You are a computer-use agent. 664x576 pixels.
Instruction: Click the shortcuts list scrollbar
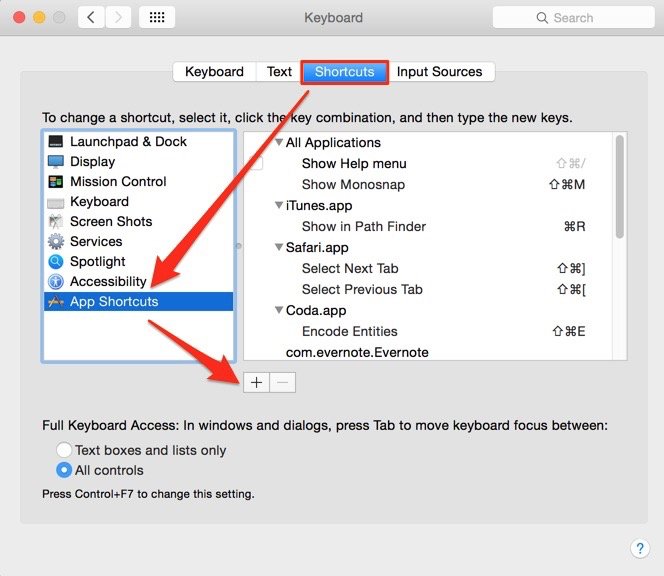coord(620,187)
